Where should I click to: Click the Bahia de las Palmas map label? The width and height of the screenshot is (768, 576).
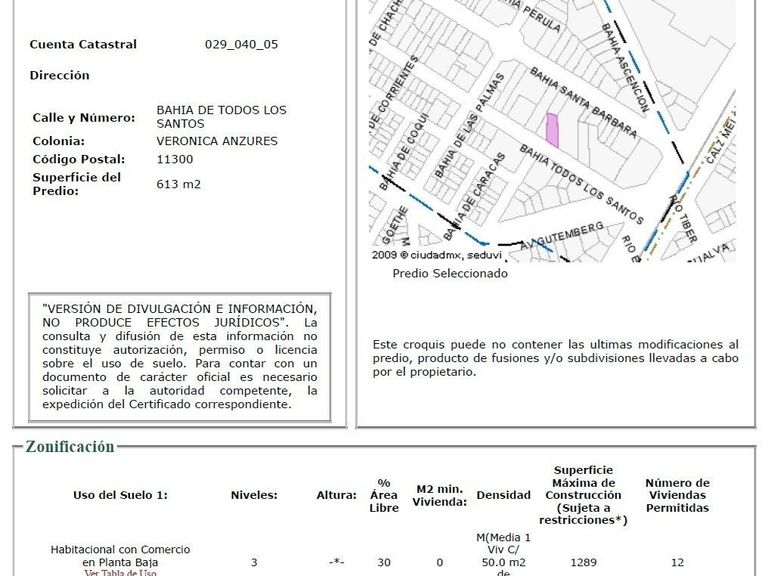pos(469,125)
